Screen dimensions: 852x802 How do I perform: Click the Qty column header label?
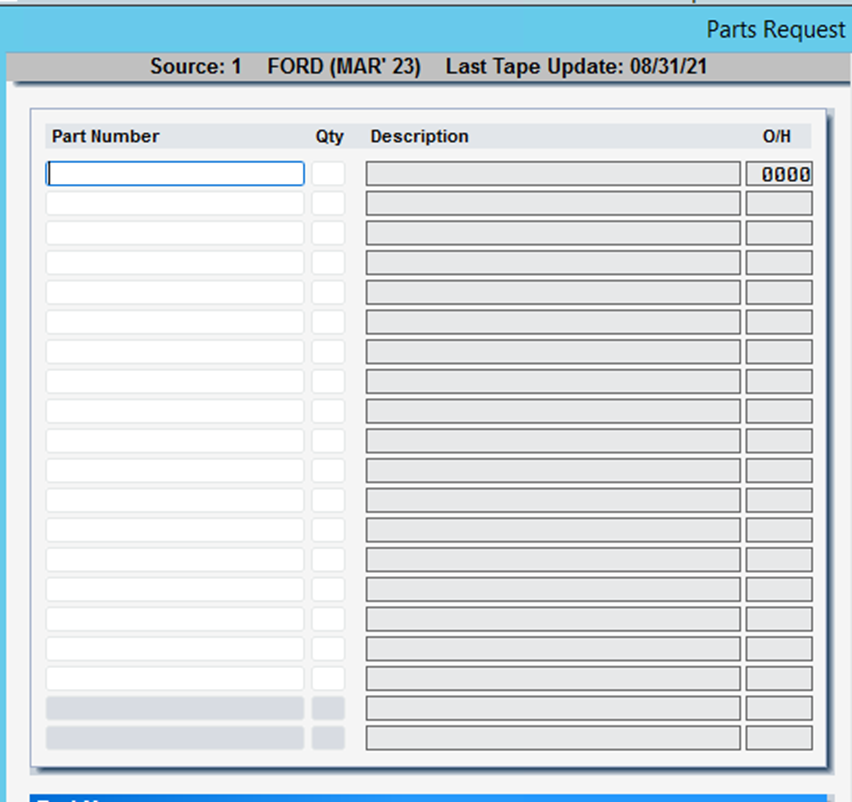[329, 136]
